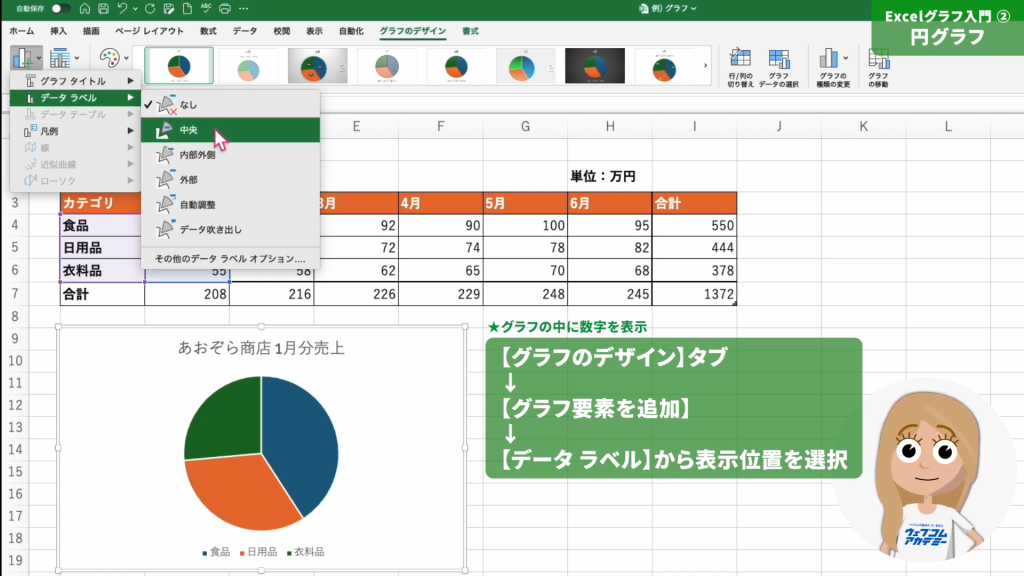
Task: Click the home icon in title bar
Action: tap(86, 8)
